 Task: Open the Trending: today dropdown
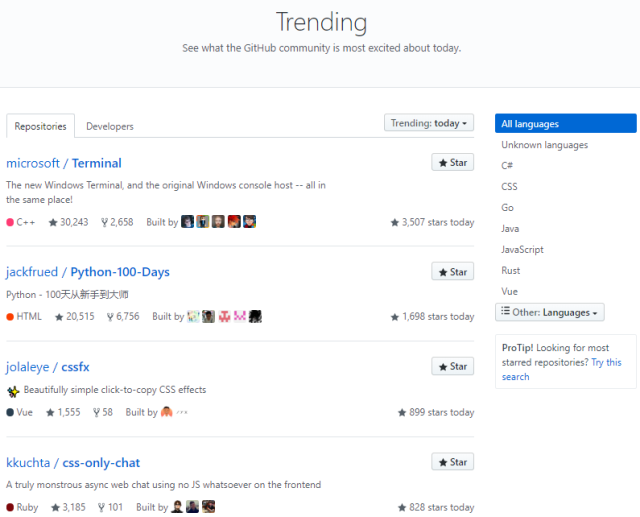[429, 123]
